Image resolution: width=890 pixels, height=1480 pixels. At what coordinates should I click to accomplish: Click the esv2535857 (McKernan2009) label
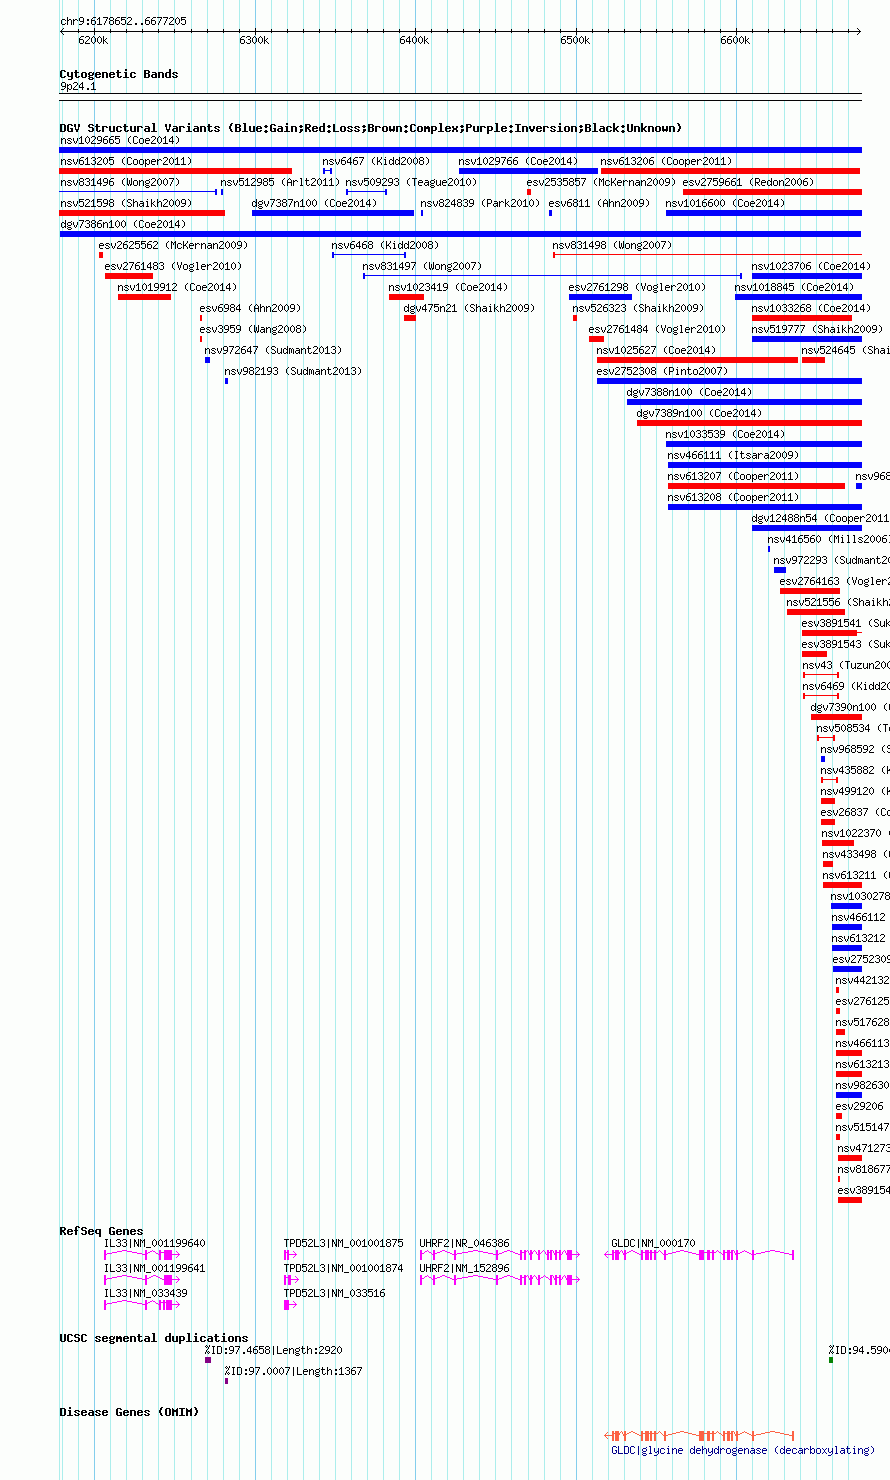click(x=601, y=182)
